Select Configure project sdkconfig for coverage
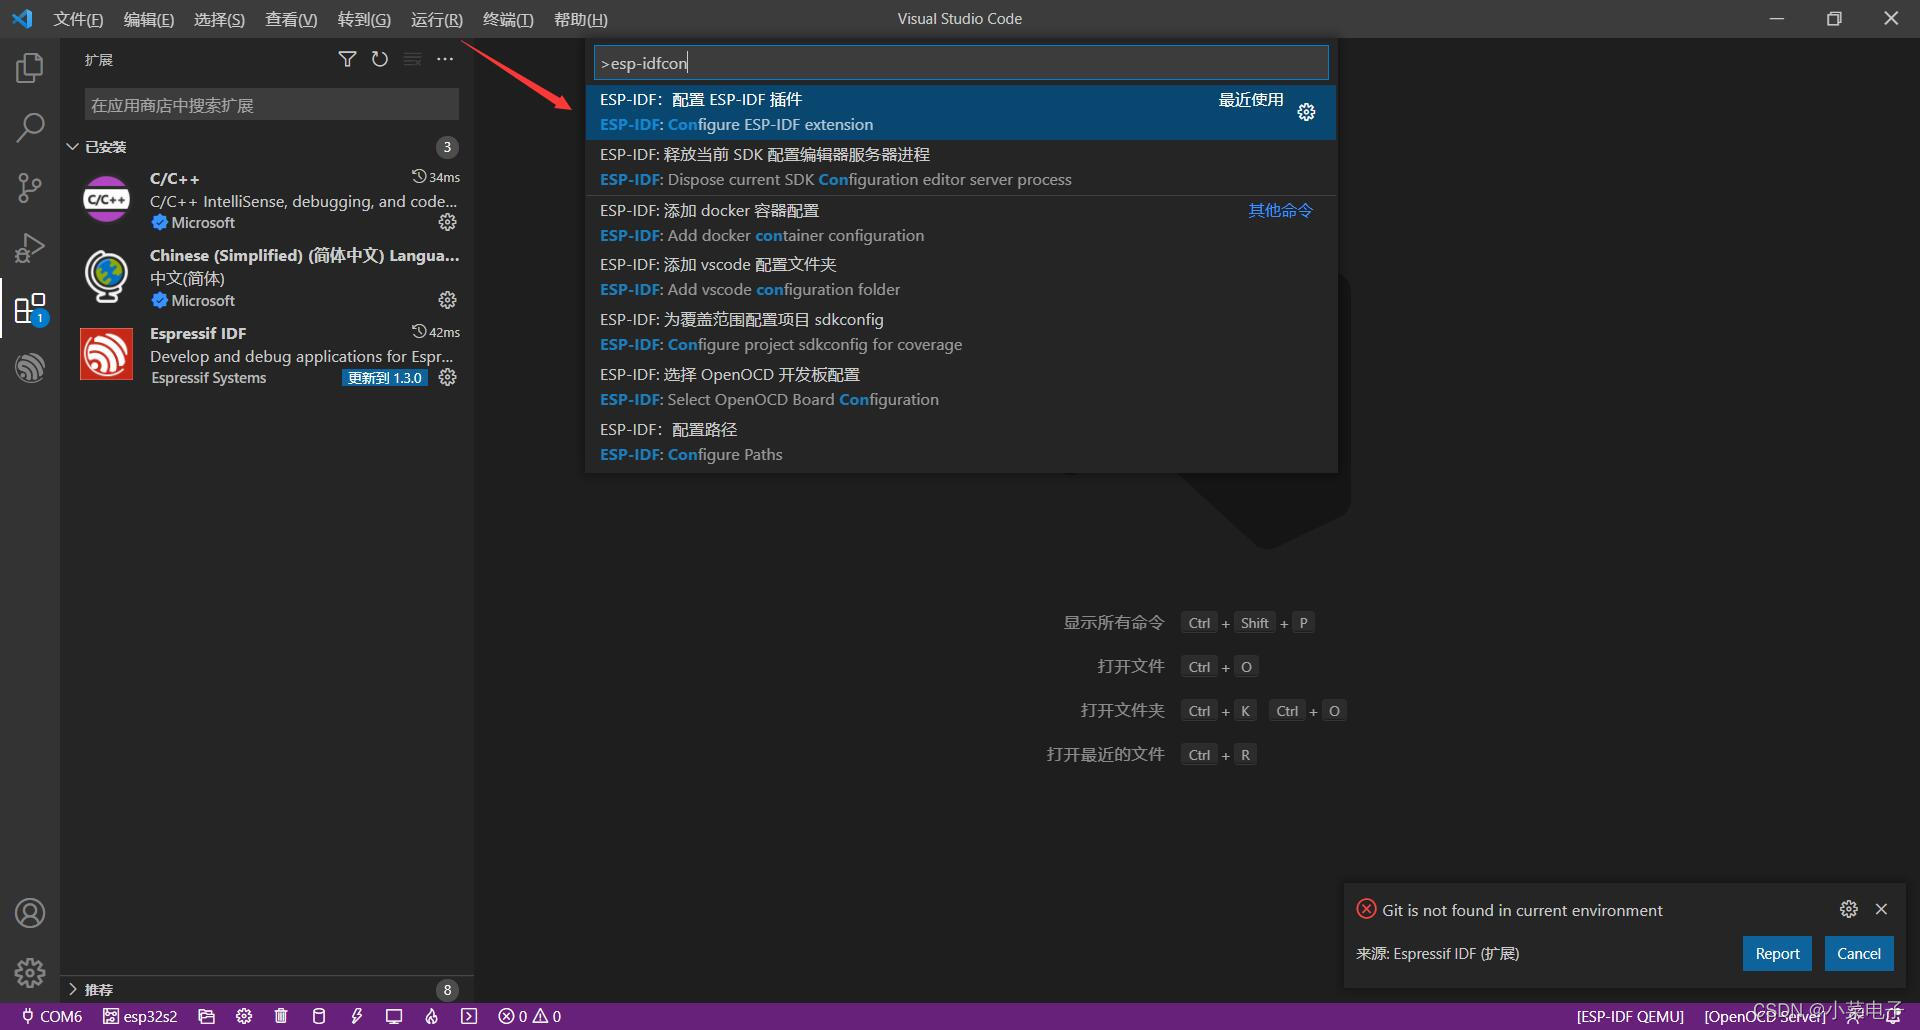1920x1030 pixels. coord(961,332)
